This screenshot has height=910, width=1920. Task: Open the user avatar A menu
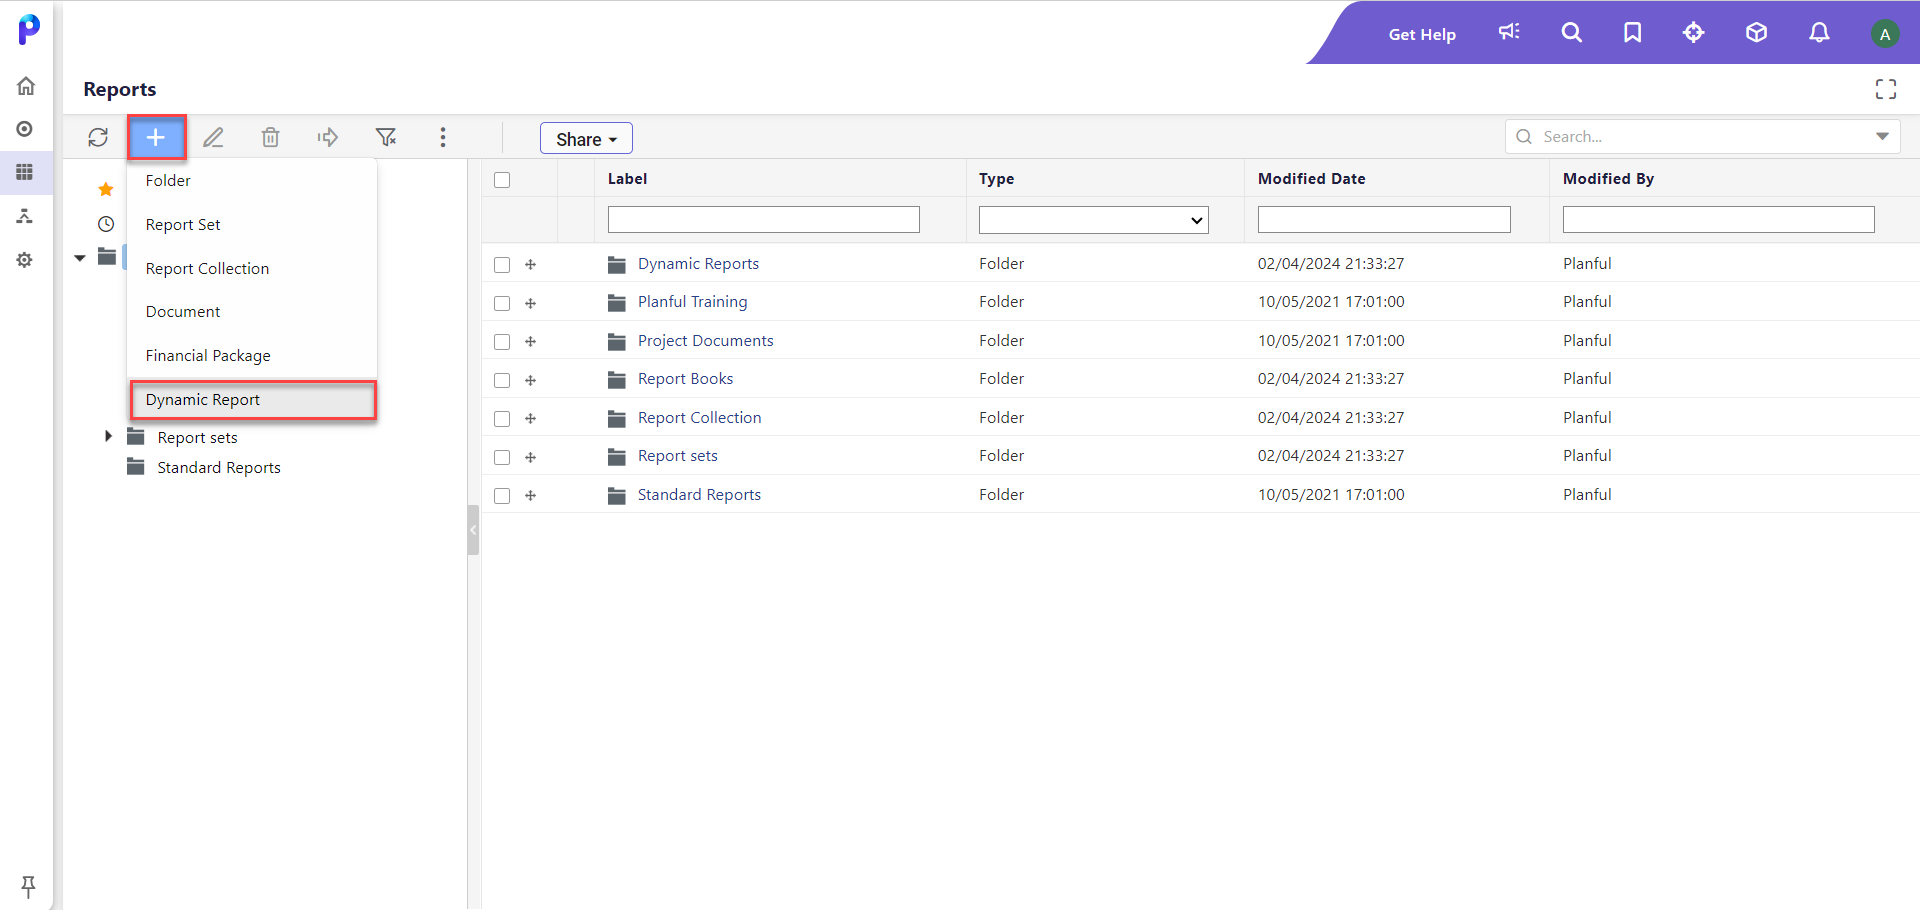point(1885,34)
